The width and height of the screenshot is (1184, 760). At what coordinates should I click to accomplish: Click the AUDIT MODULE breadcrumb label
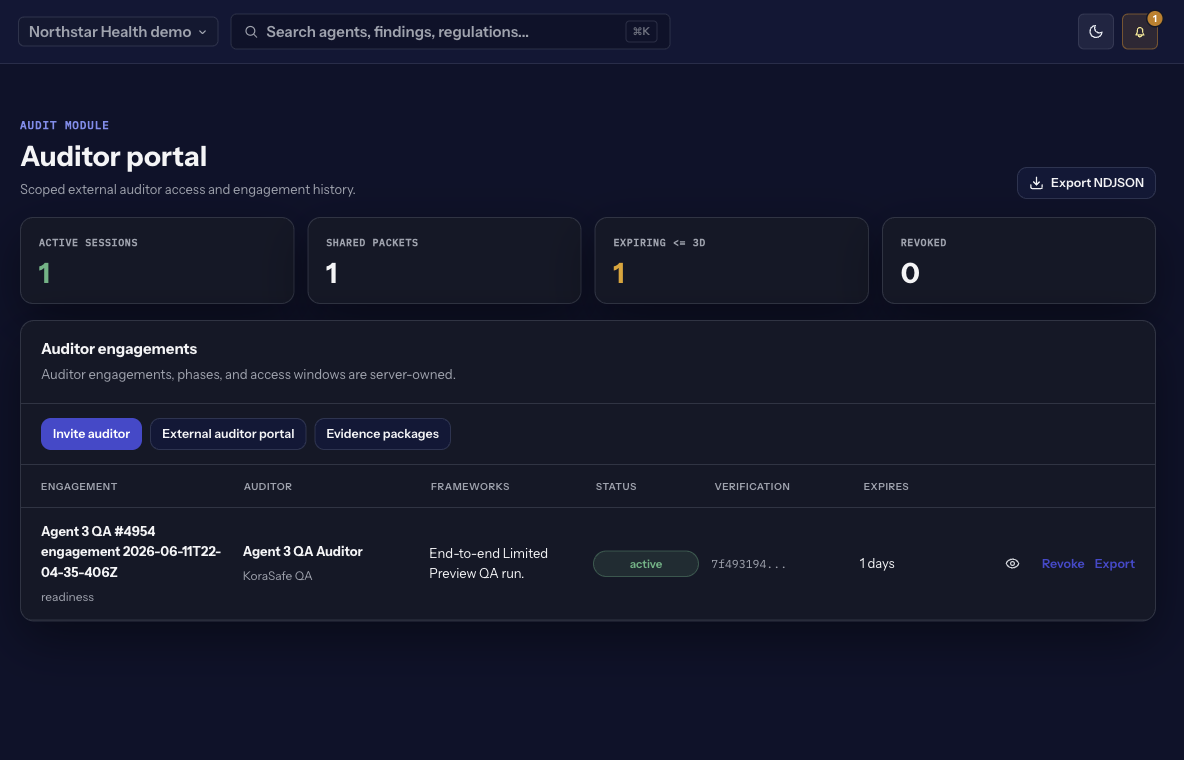point(64,125)
